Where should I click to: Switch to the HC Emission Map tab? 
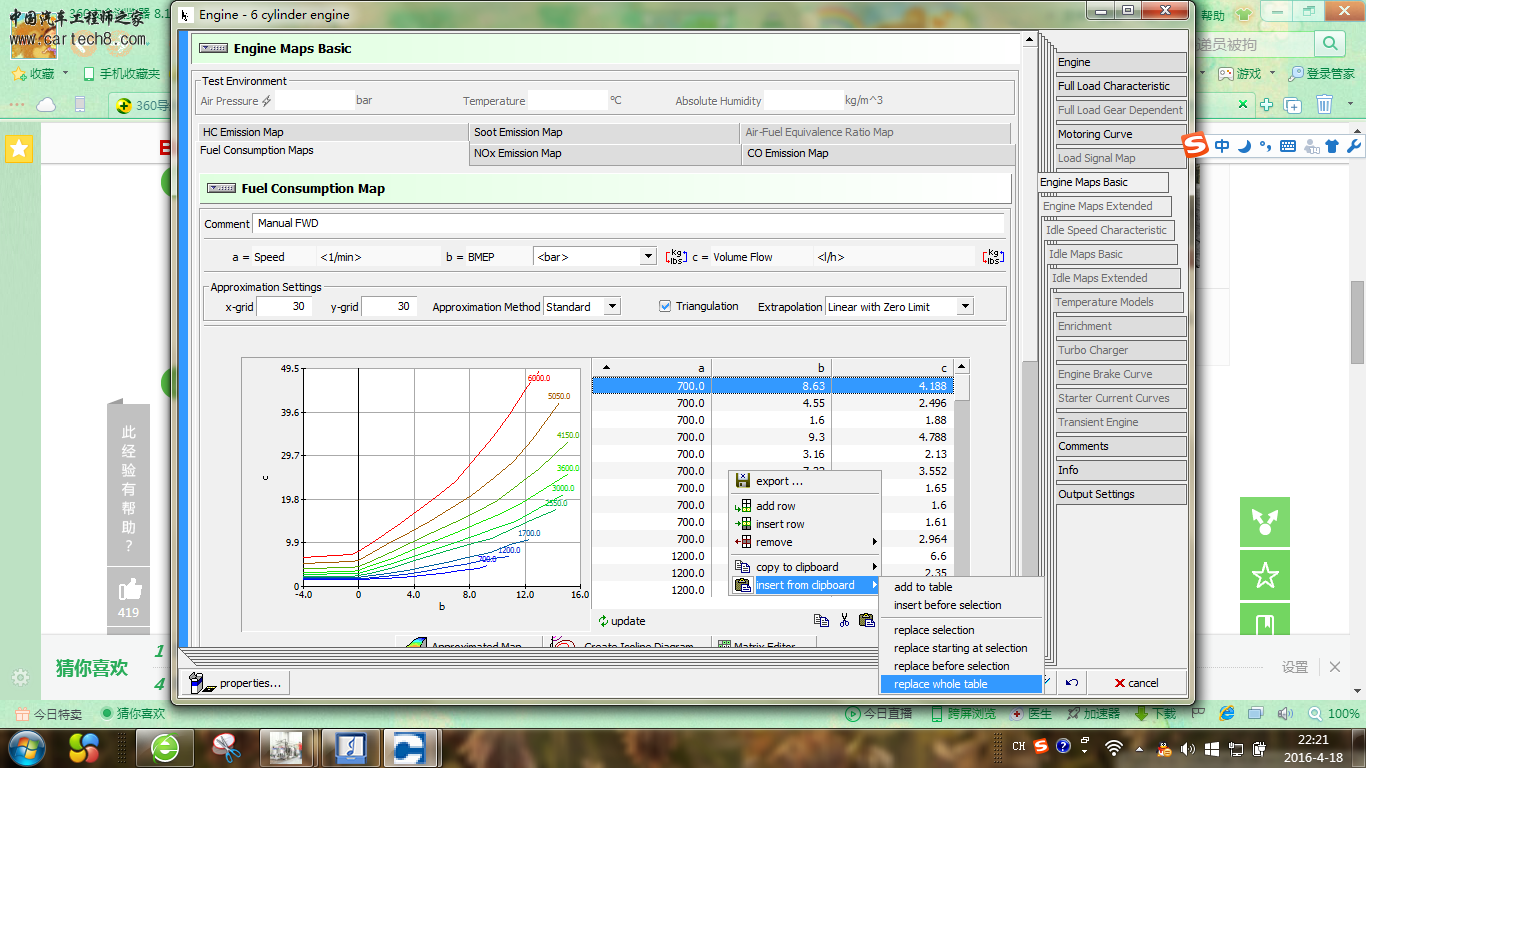[x=333, y=132]
